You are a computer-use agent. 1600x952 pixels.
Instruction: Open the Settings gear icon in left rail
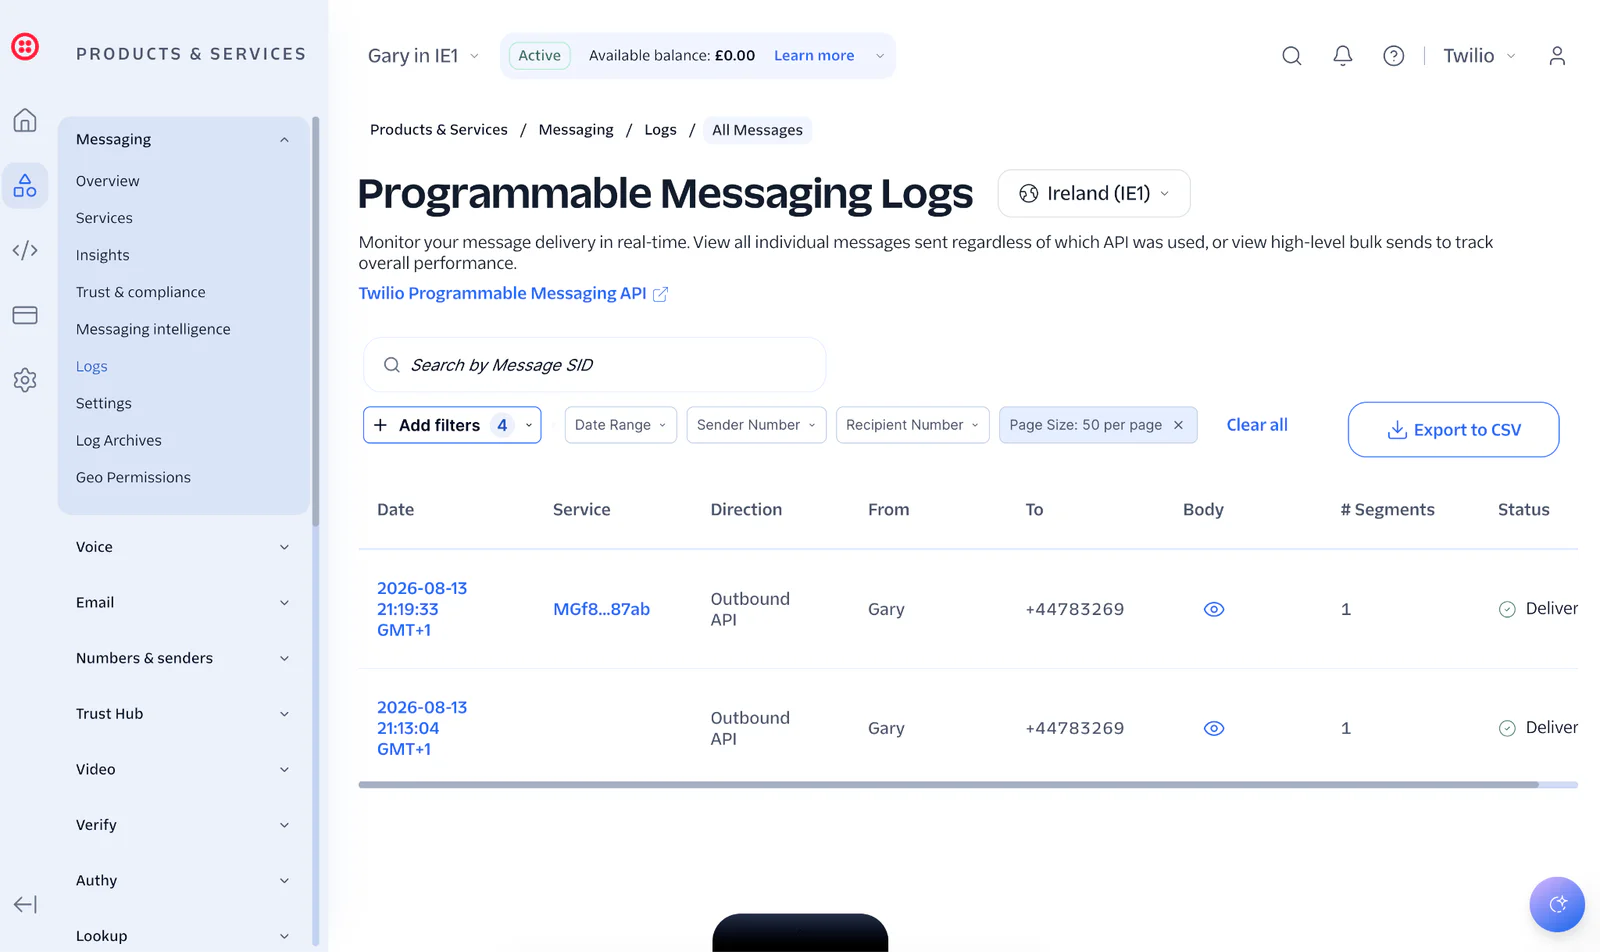25,380
